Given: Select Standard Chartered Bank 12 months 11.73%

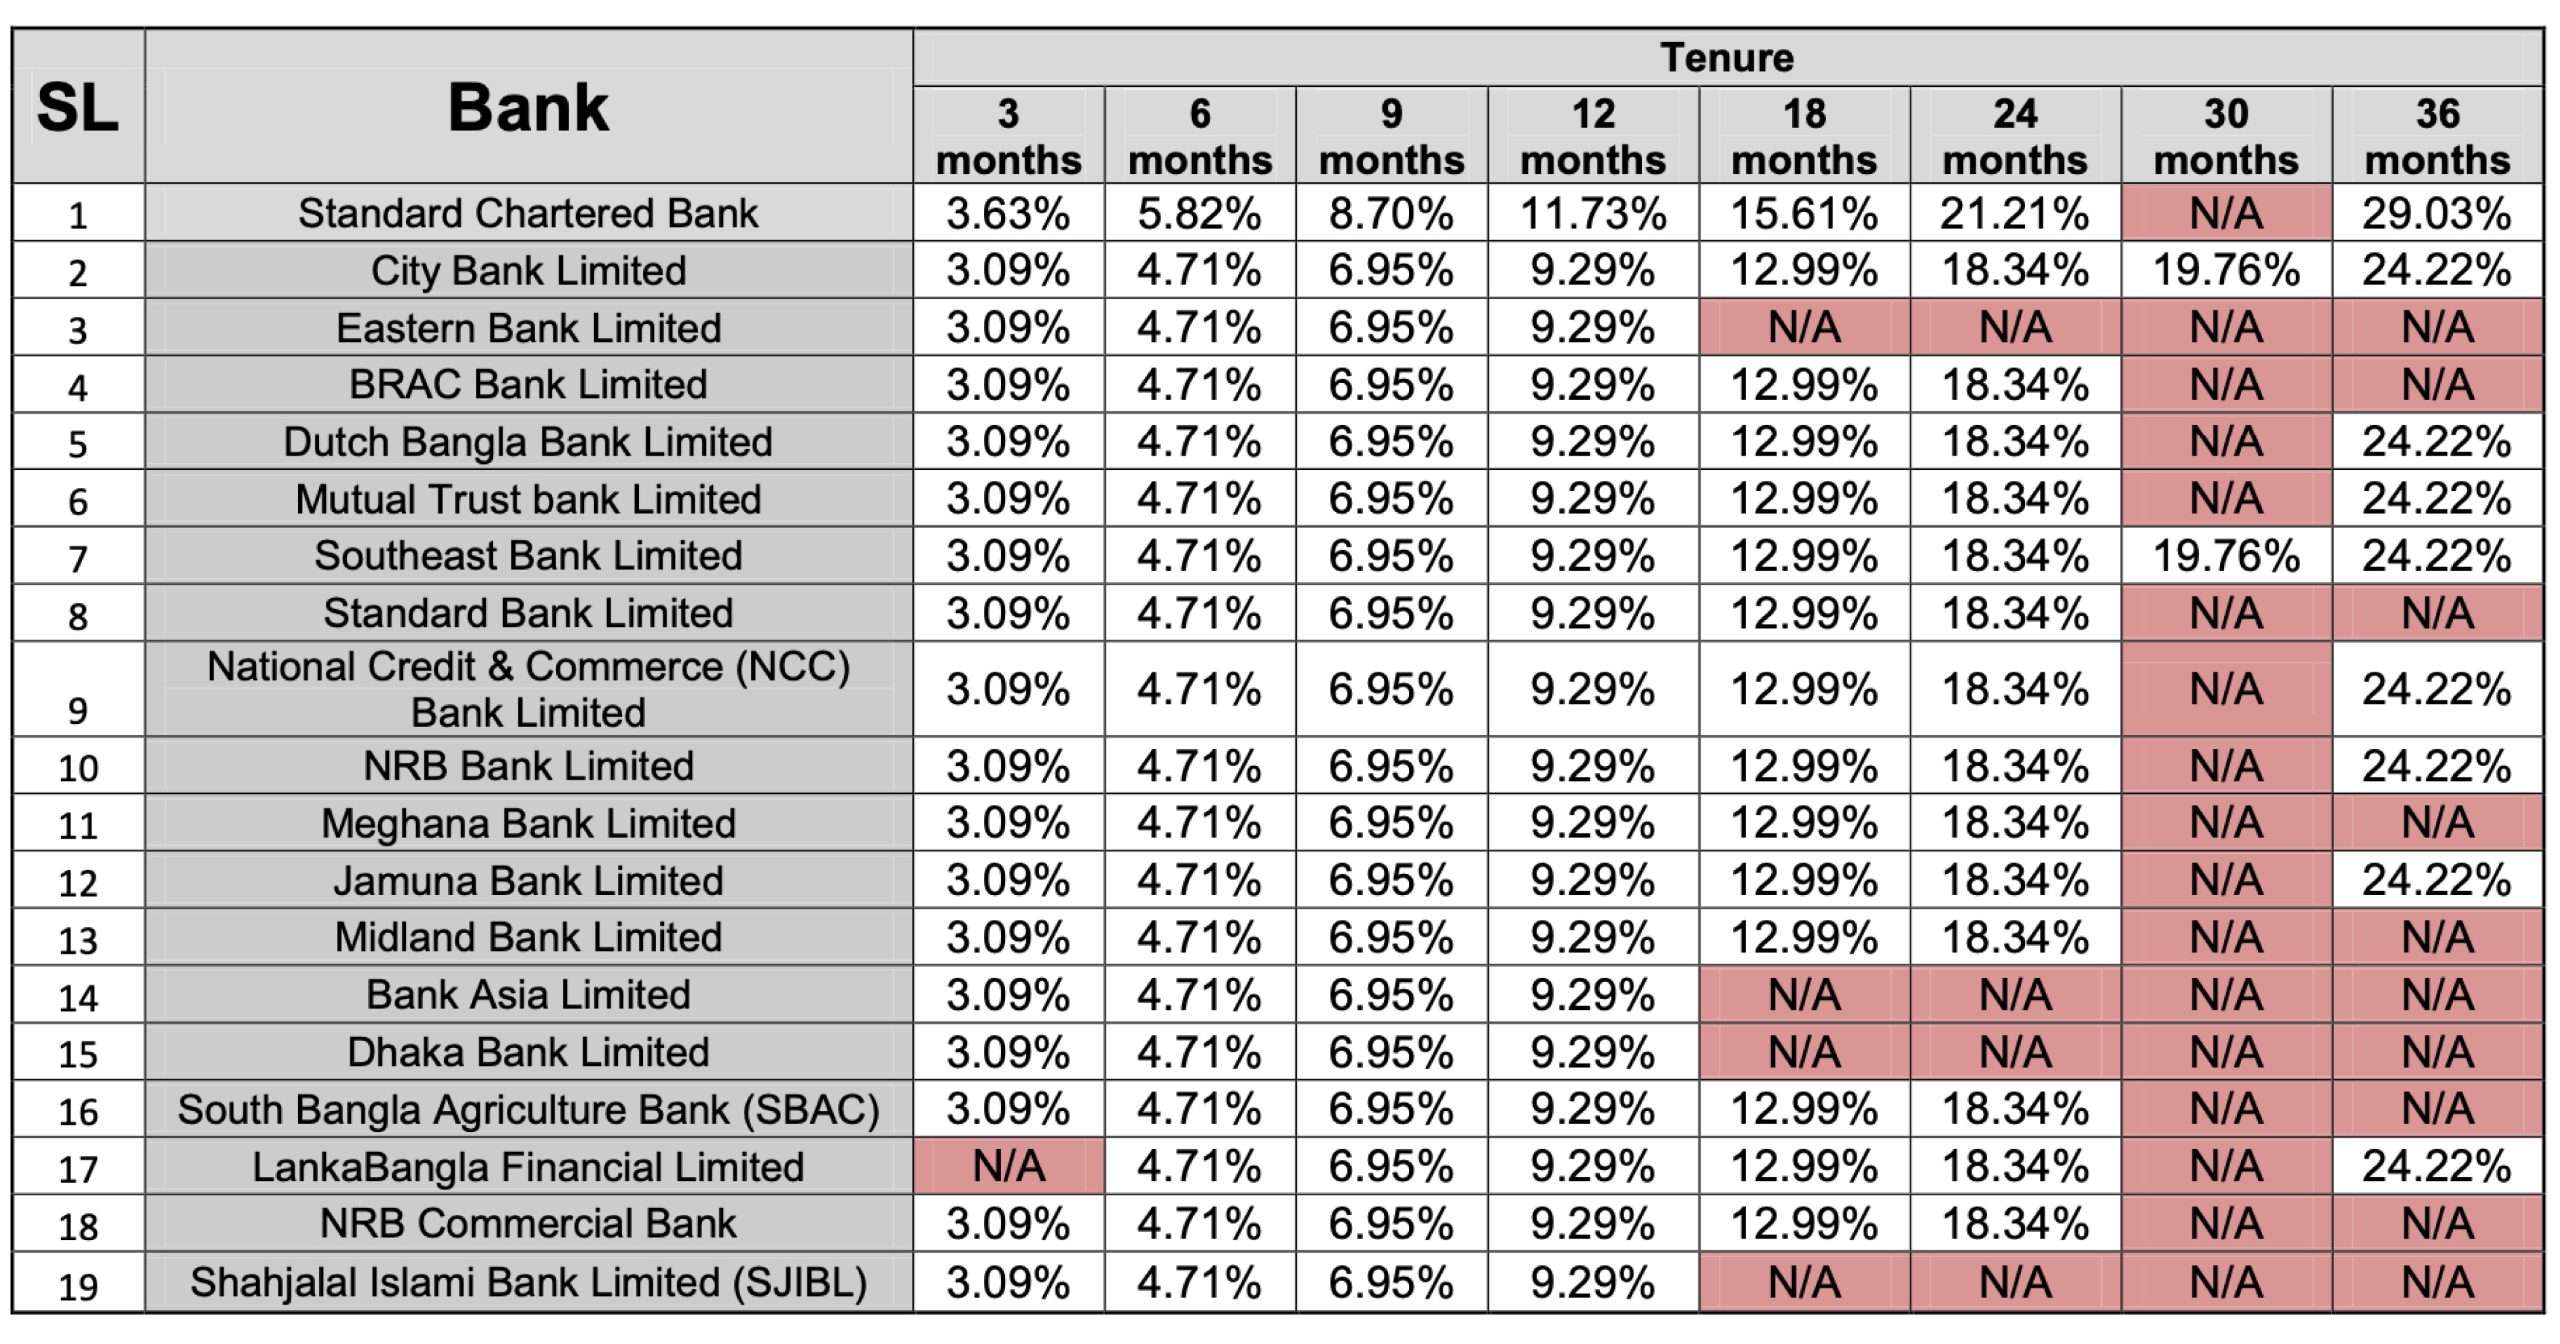Looking at the screenshot, I should click(1593, 213).
